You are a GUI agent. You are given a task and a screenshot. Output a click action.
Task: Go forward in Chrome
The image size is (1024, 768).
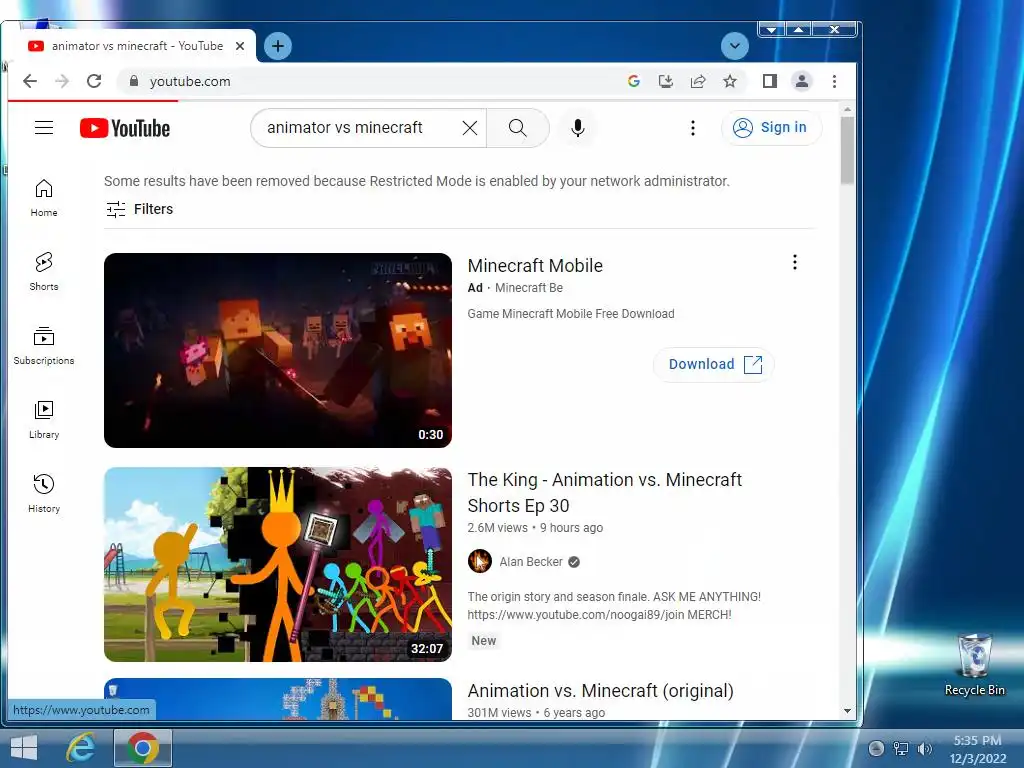click(62, 81)
